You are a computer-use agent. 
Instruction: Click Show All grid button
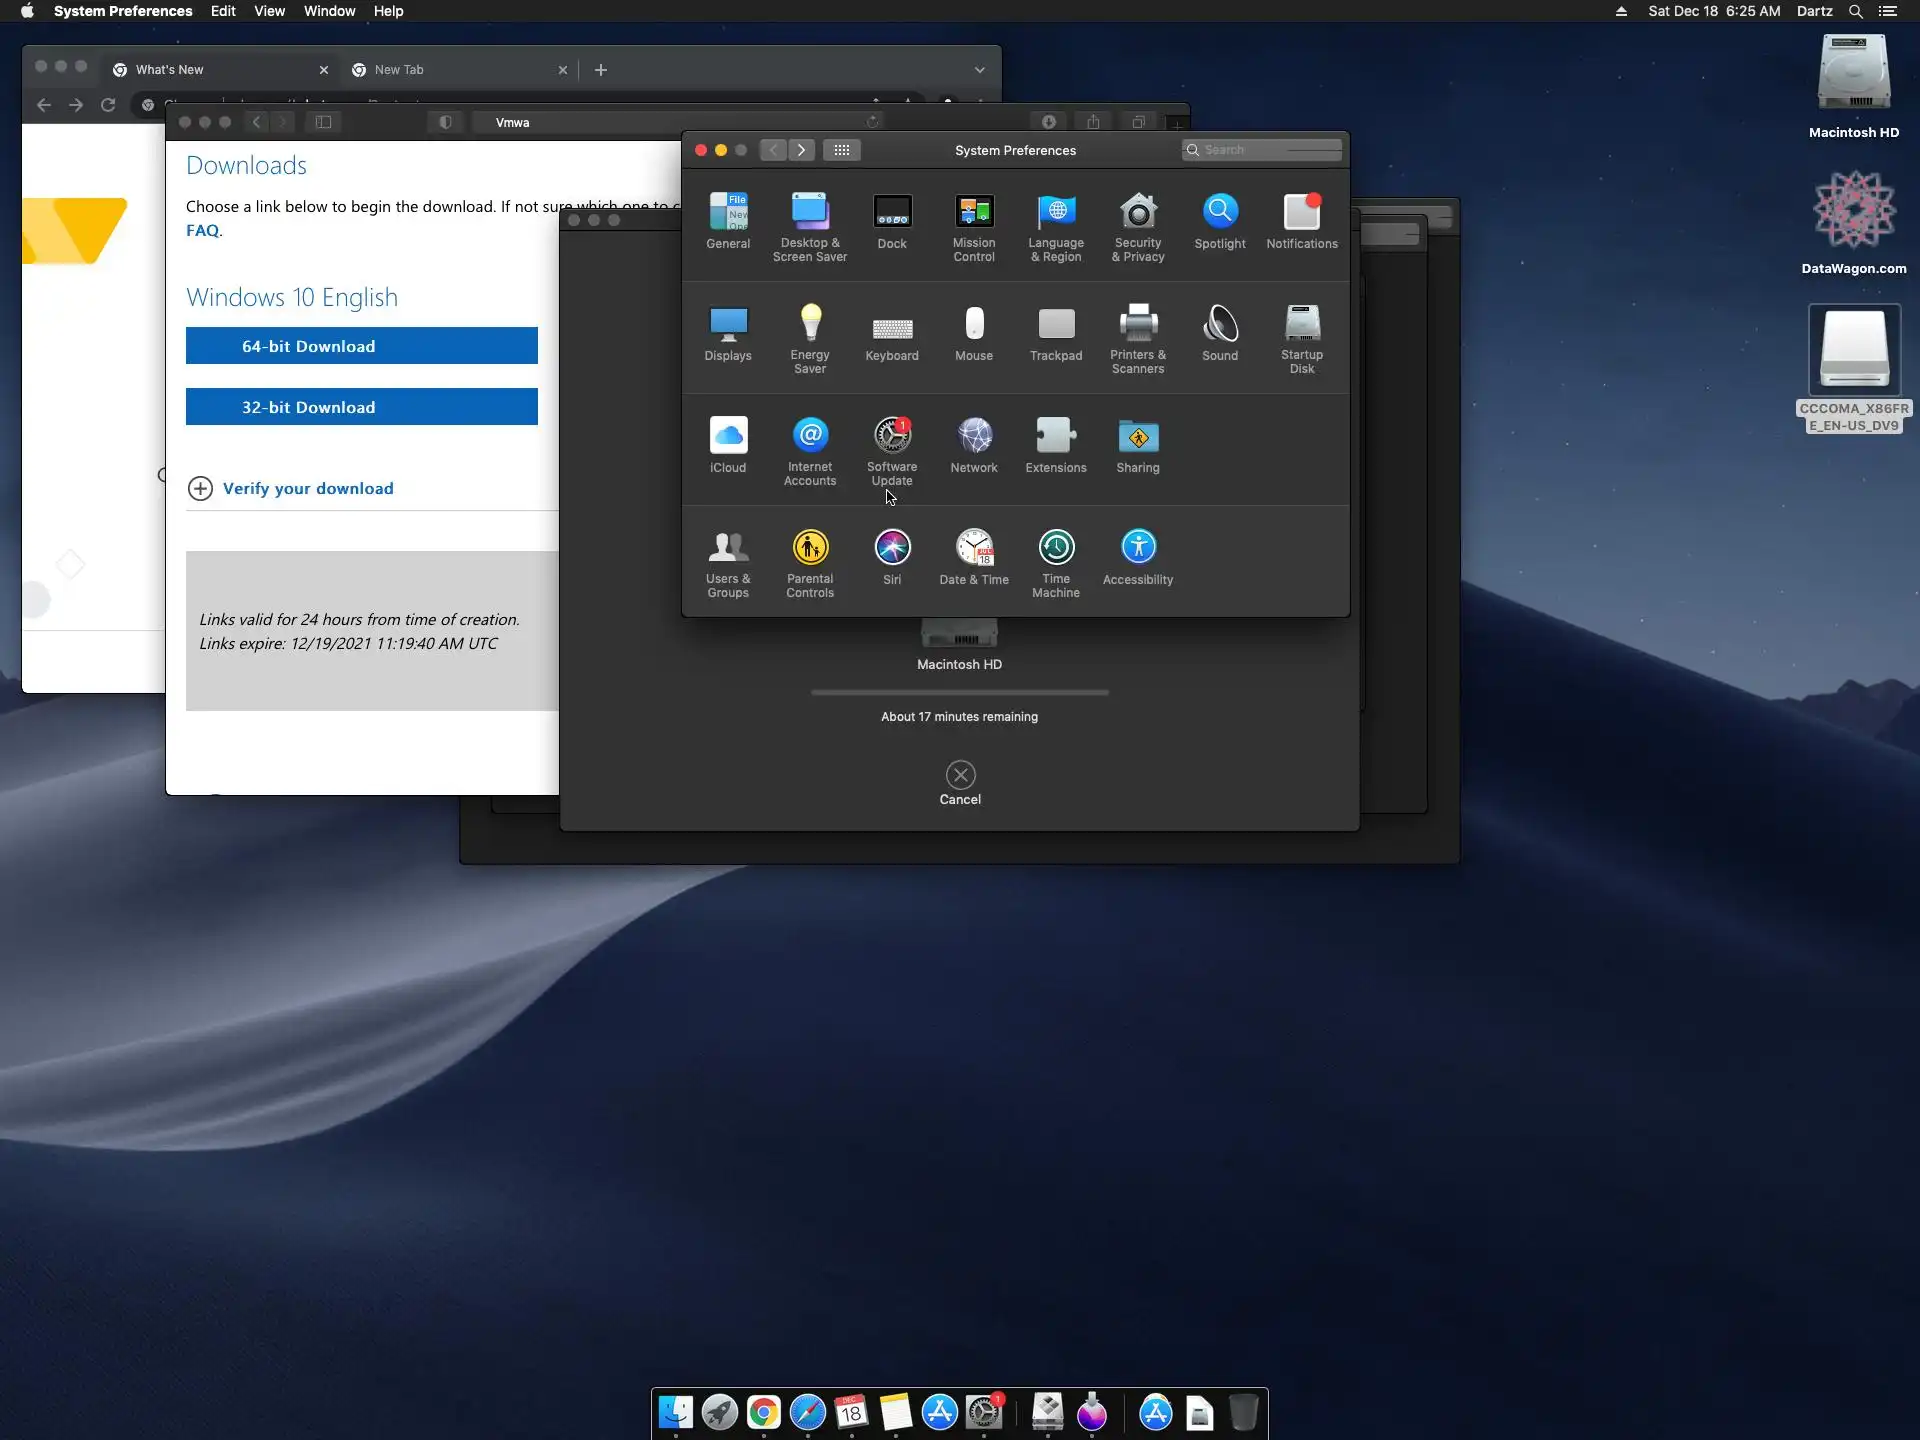click(842, 150)
